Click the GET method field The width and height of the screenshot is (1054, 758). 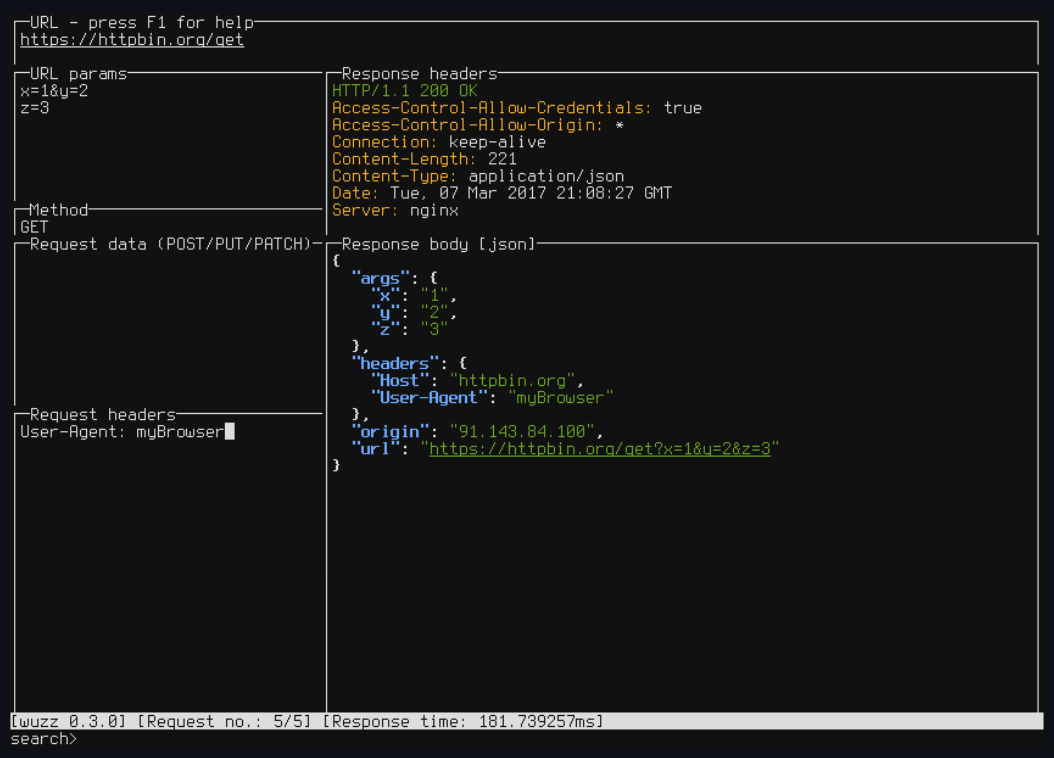34,227
